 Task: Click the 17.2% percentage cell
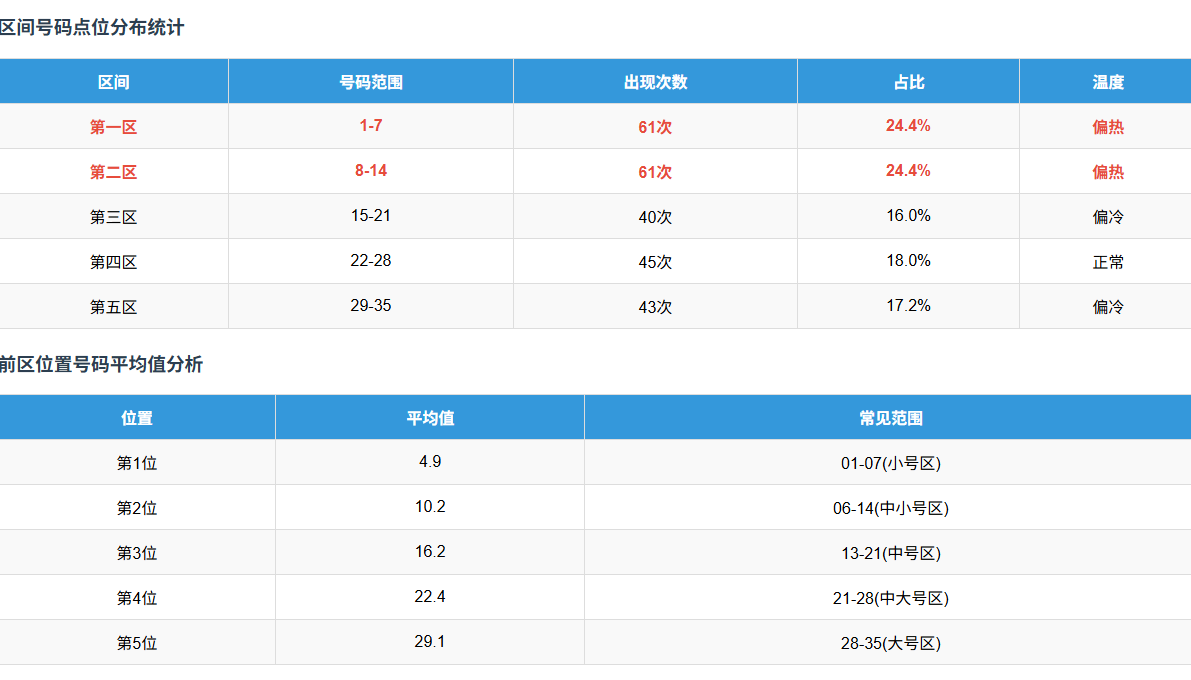(908, 306)
